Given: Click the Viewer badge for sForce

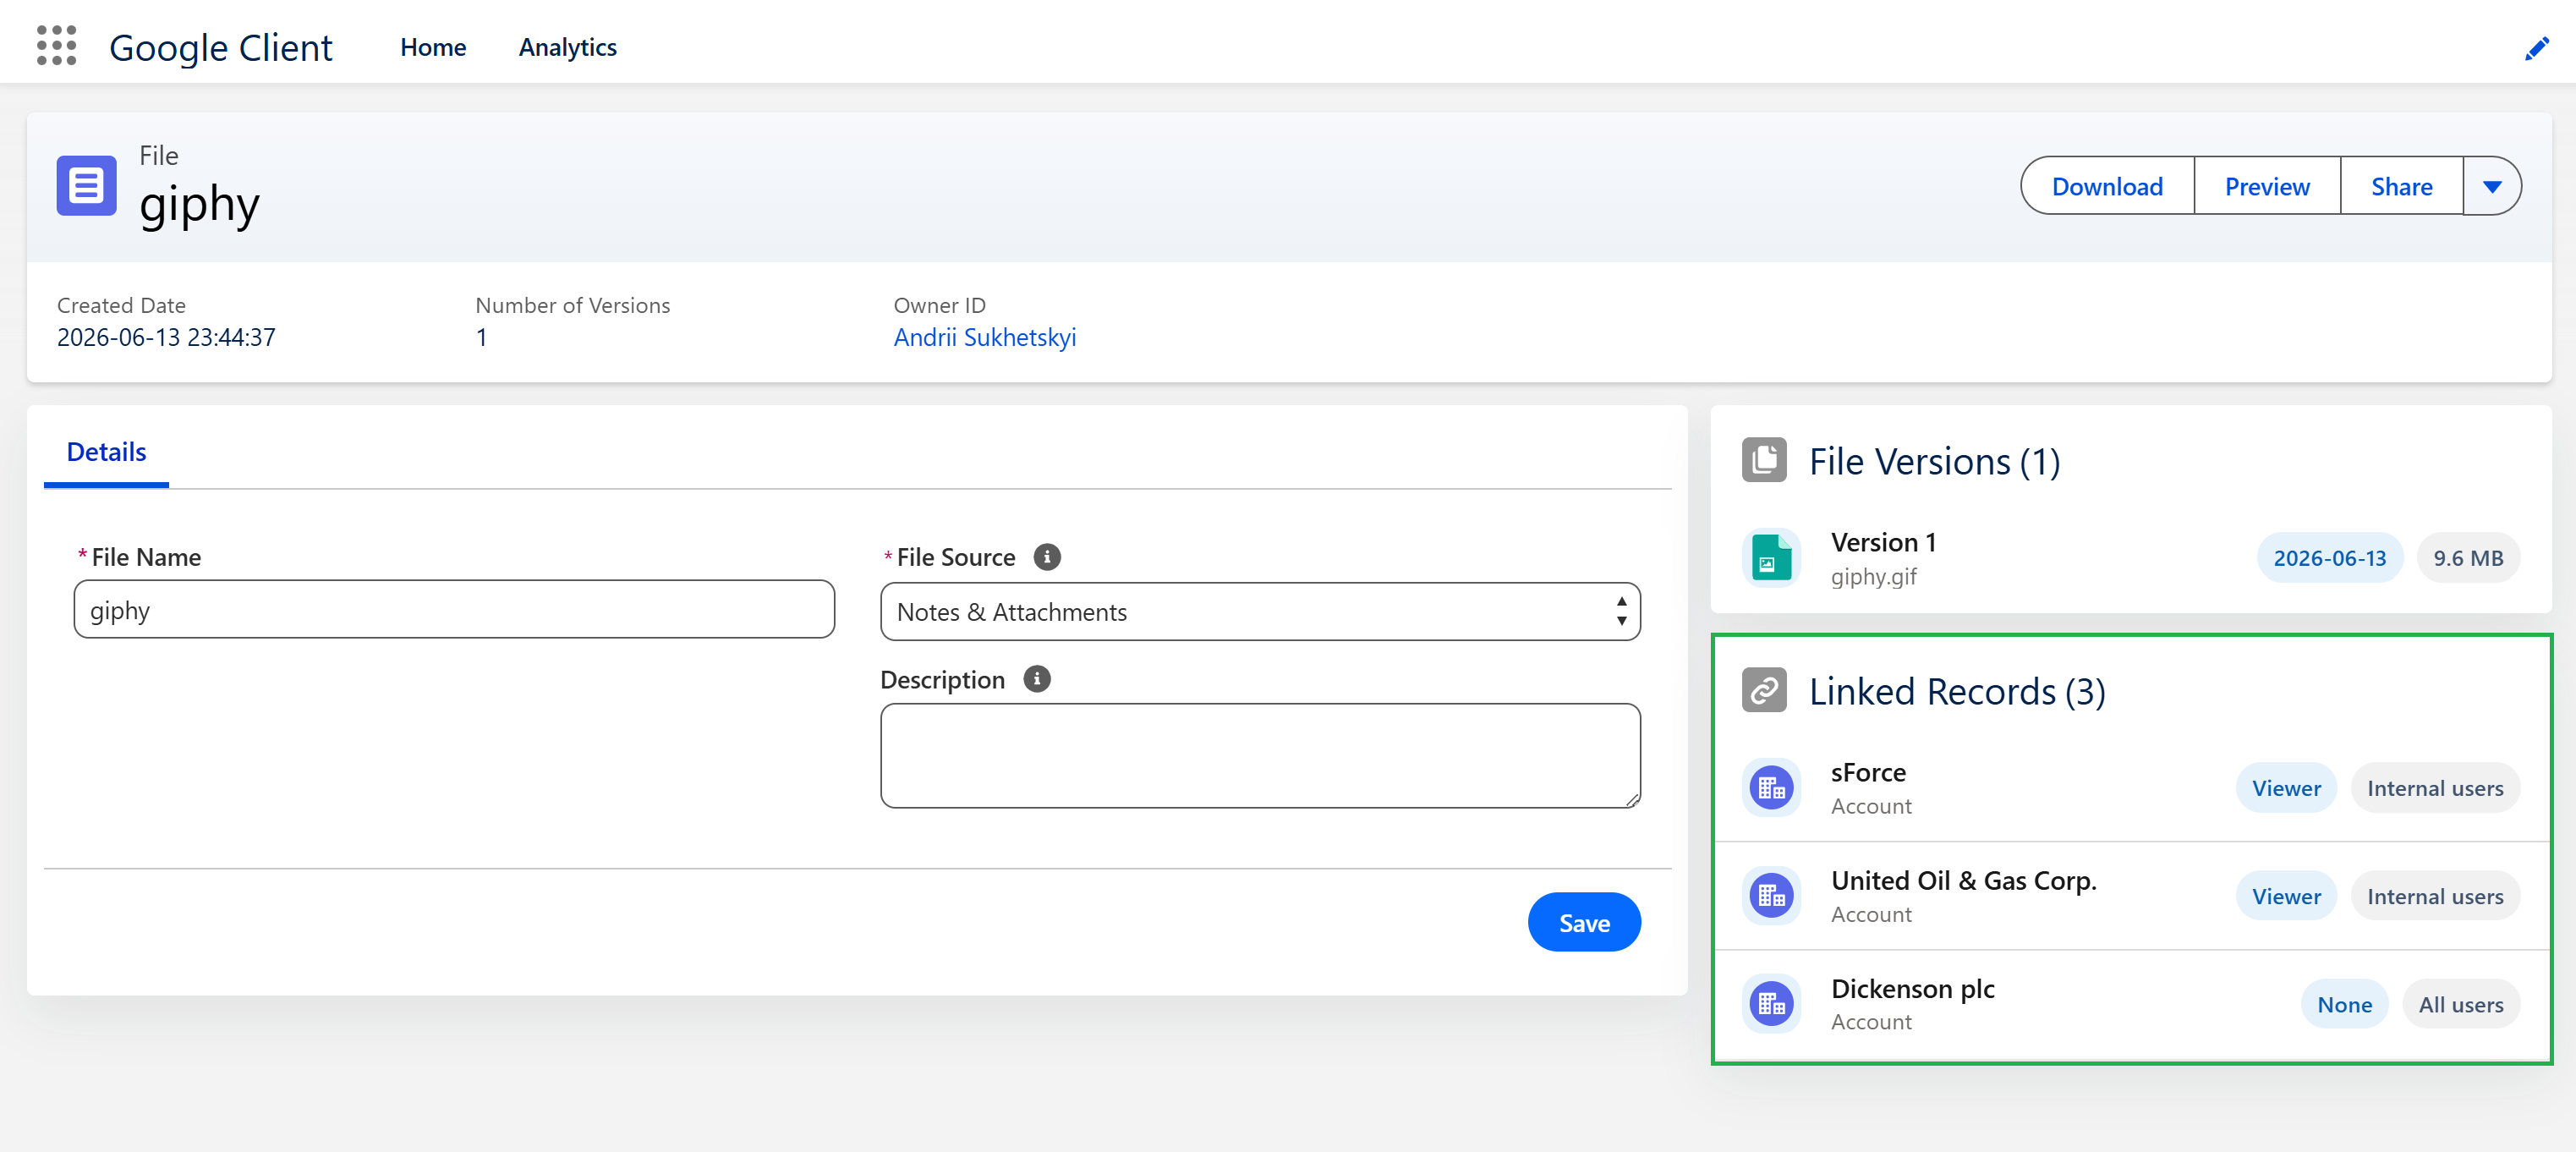Looking at the screenshot, I should pos(2286,788).
